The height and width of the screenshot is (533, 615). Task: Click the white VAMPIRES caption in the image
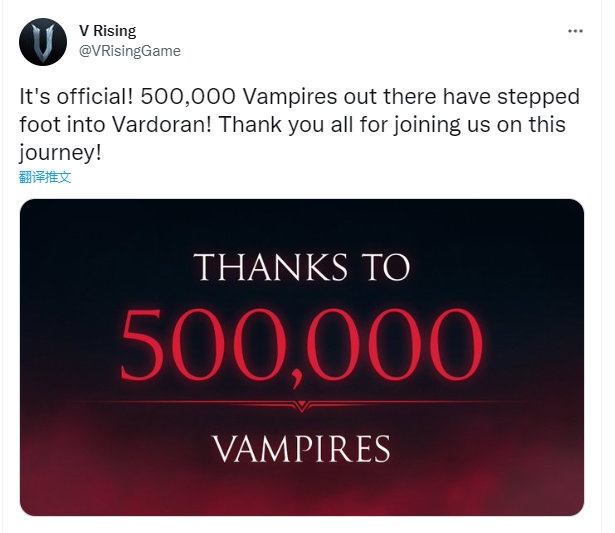click(301, 447)
